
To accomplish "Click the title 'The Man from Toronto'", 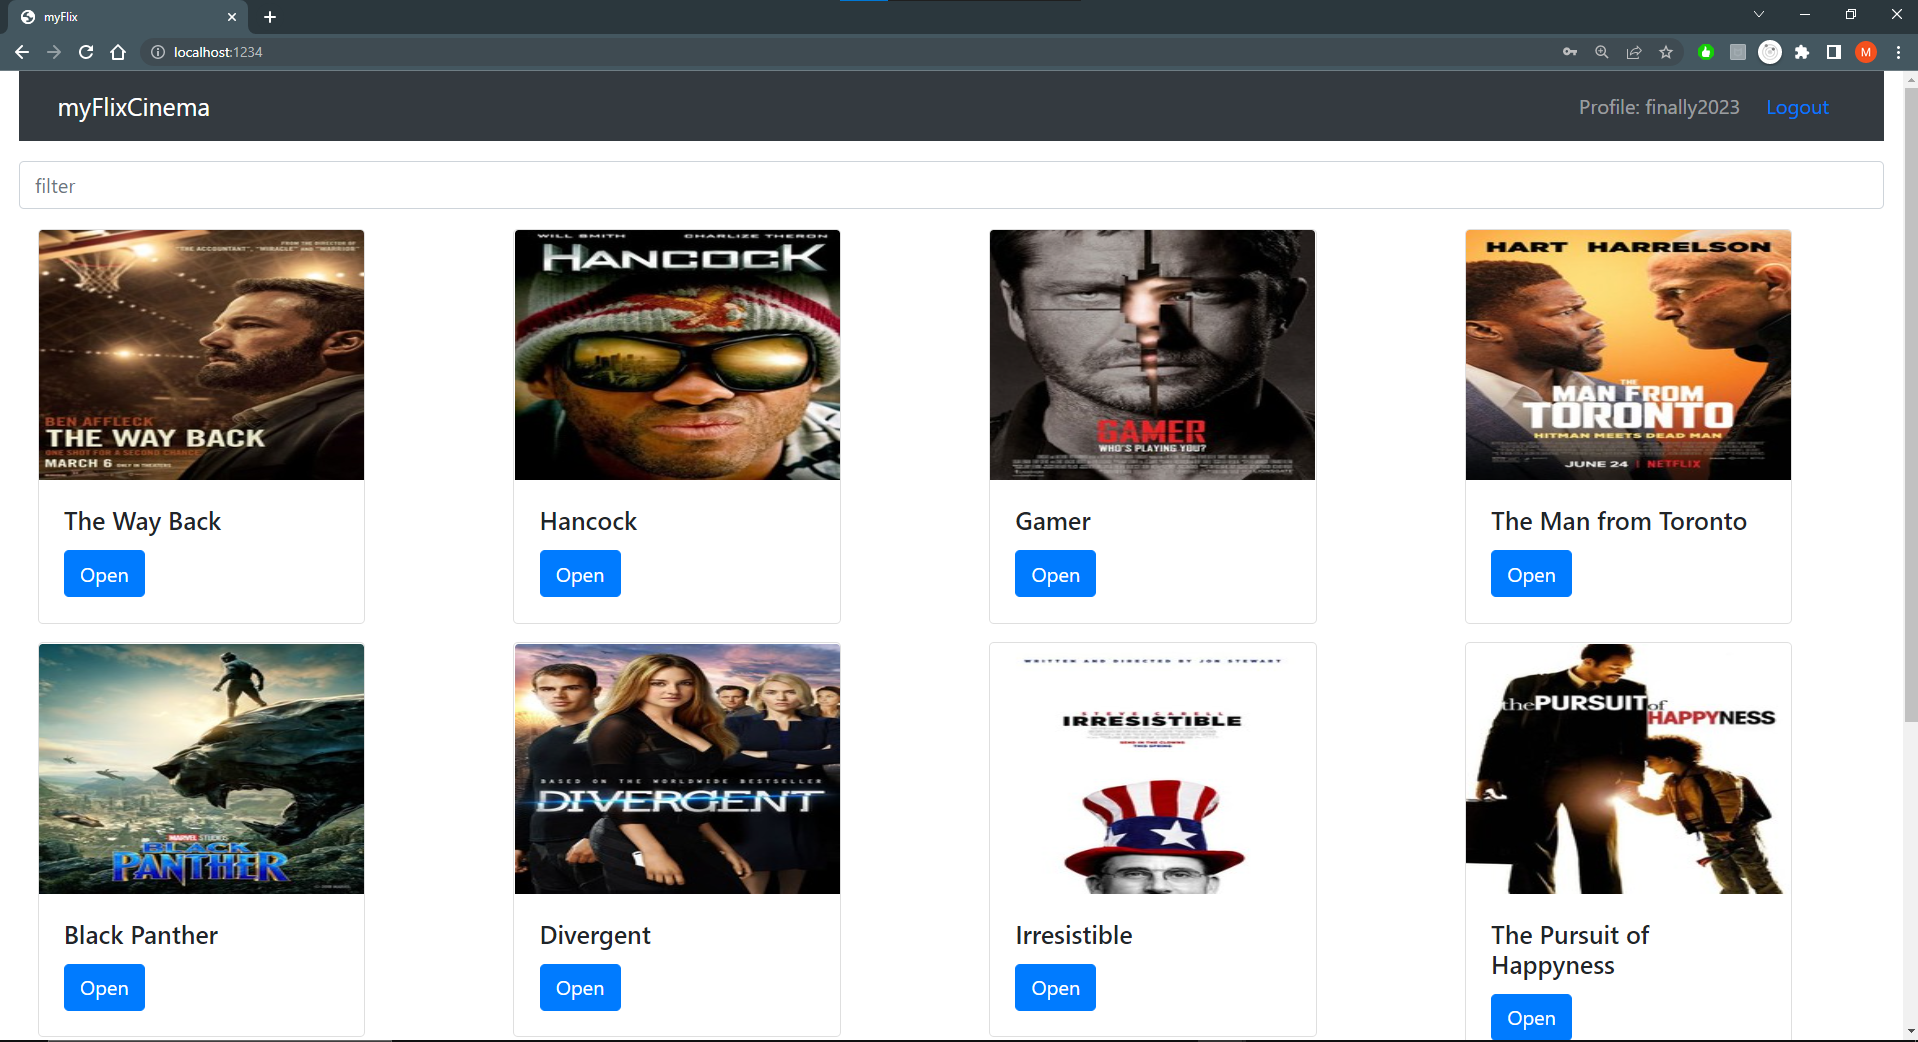I will click(x=1619, y=521).
